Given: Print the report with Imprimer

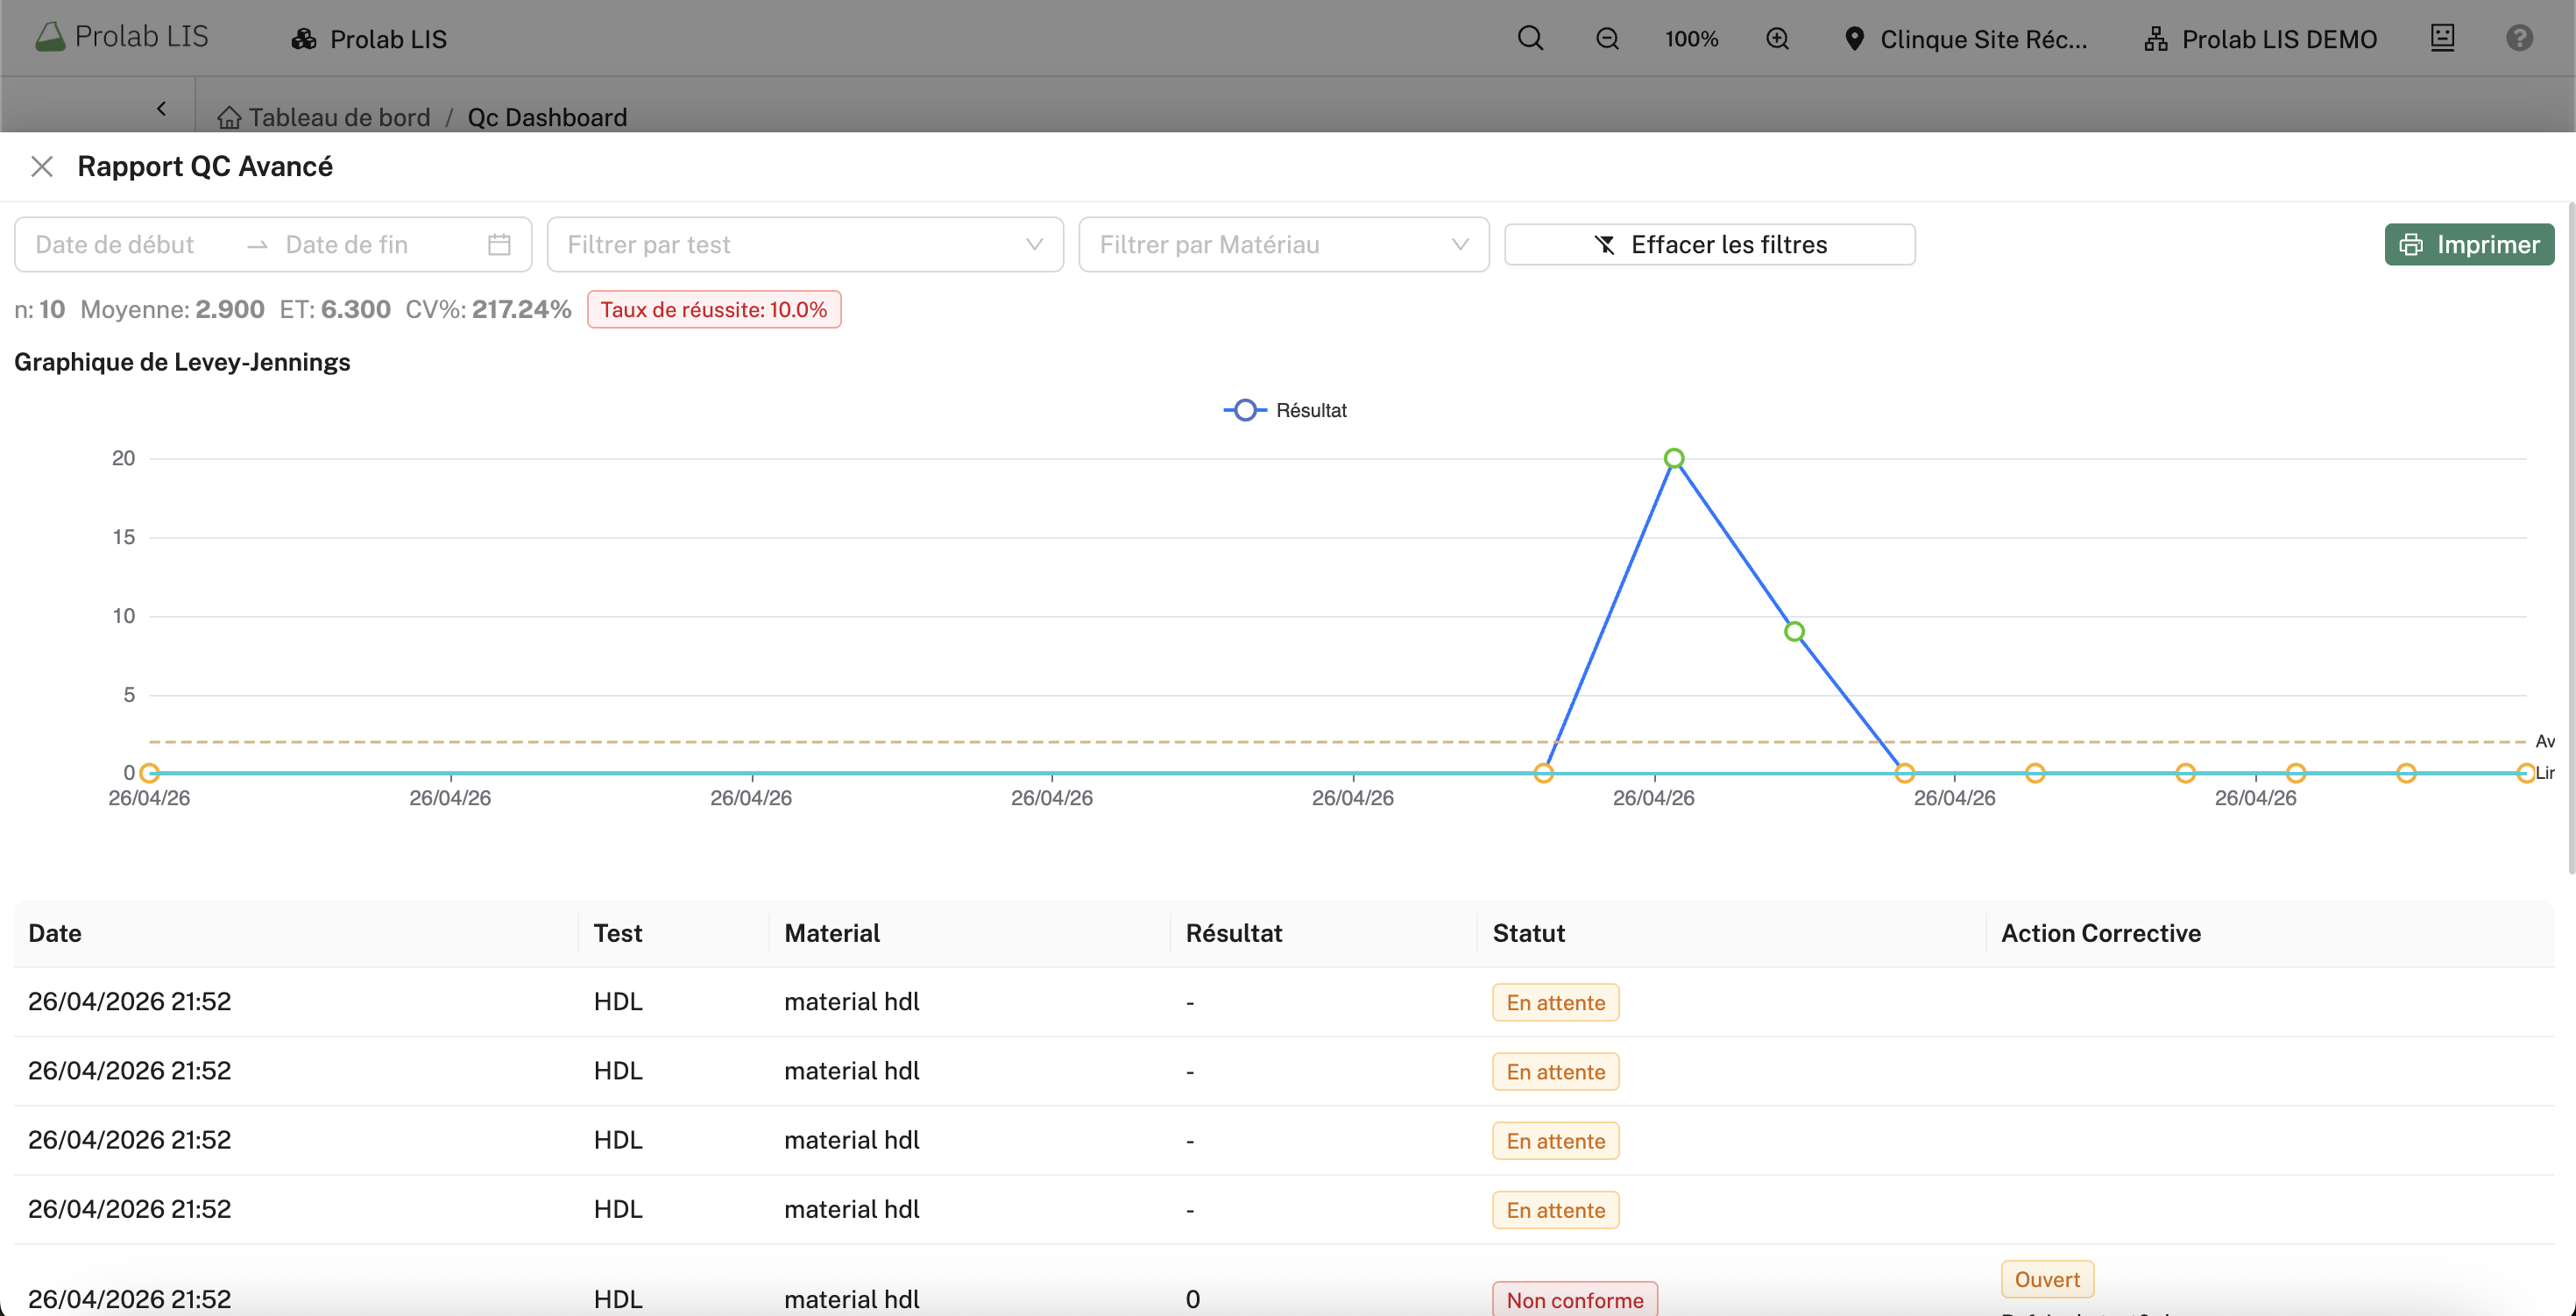Looking at the screenshot, I should click(2469, 245).
